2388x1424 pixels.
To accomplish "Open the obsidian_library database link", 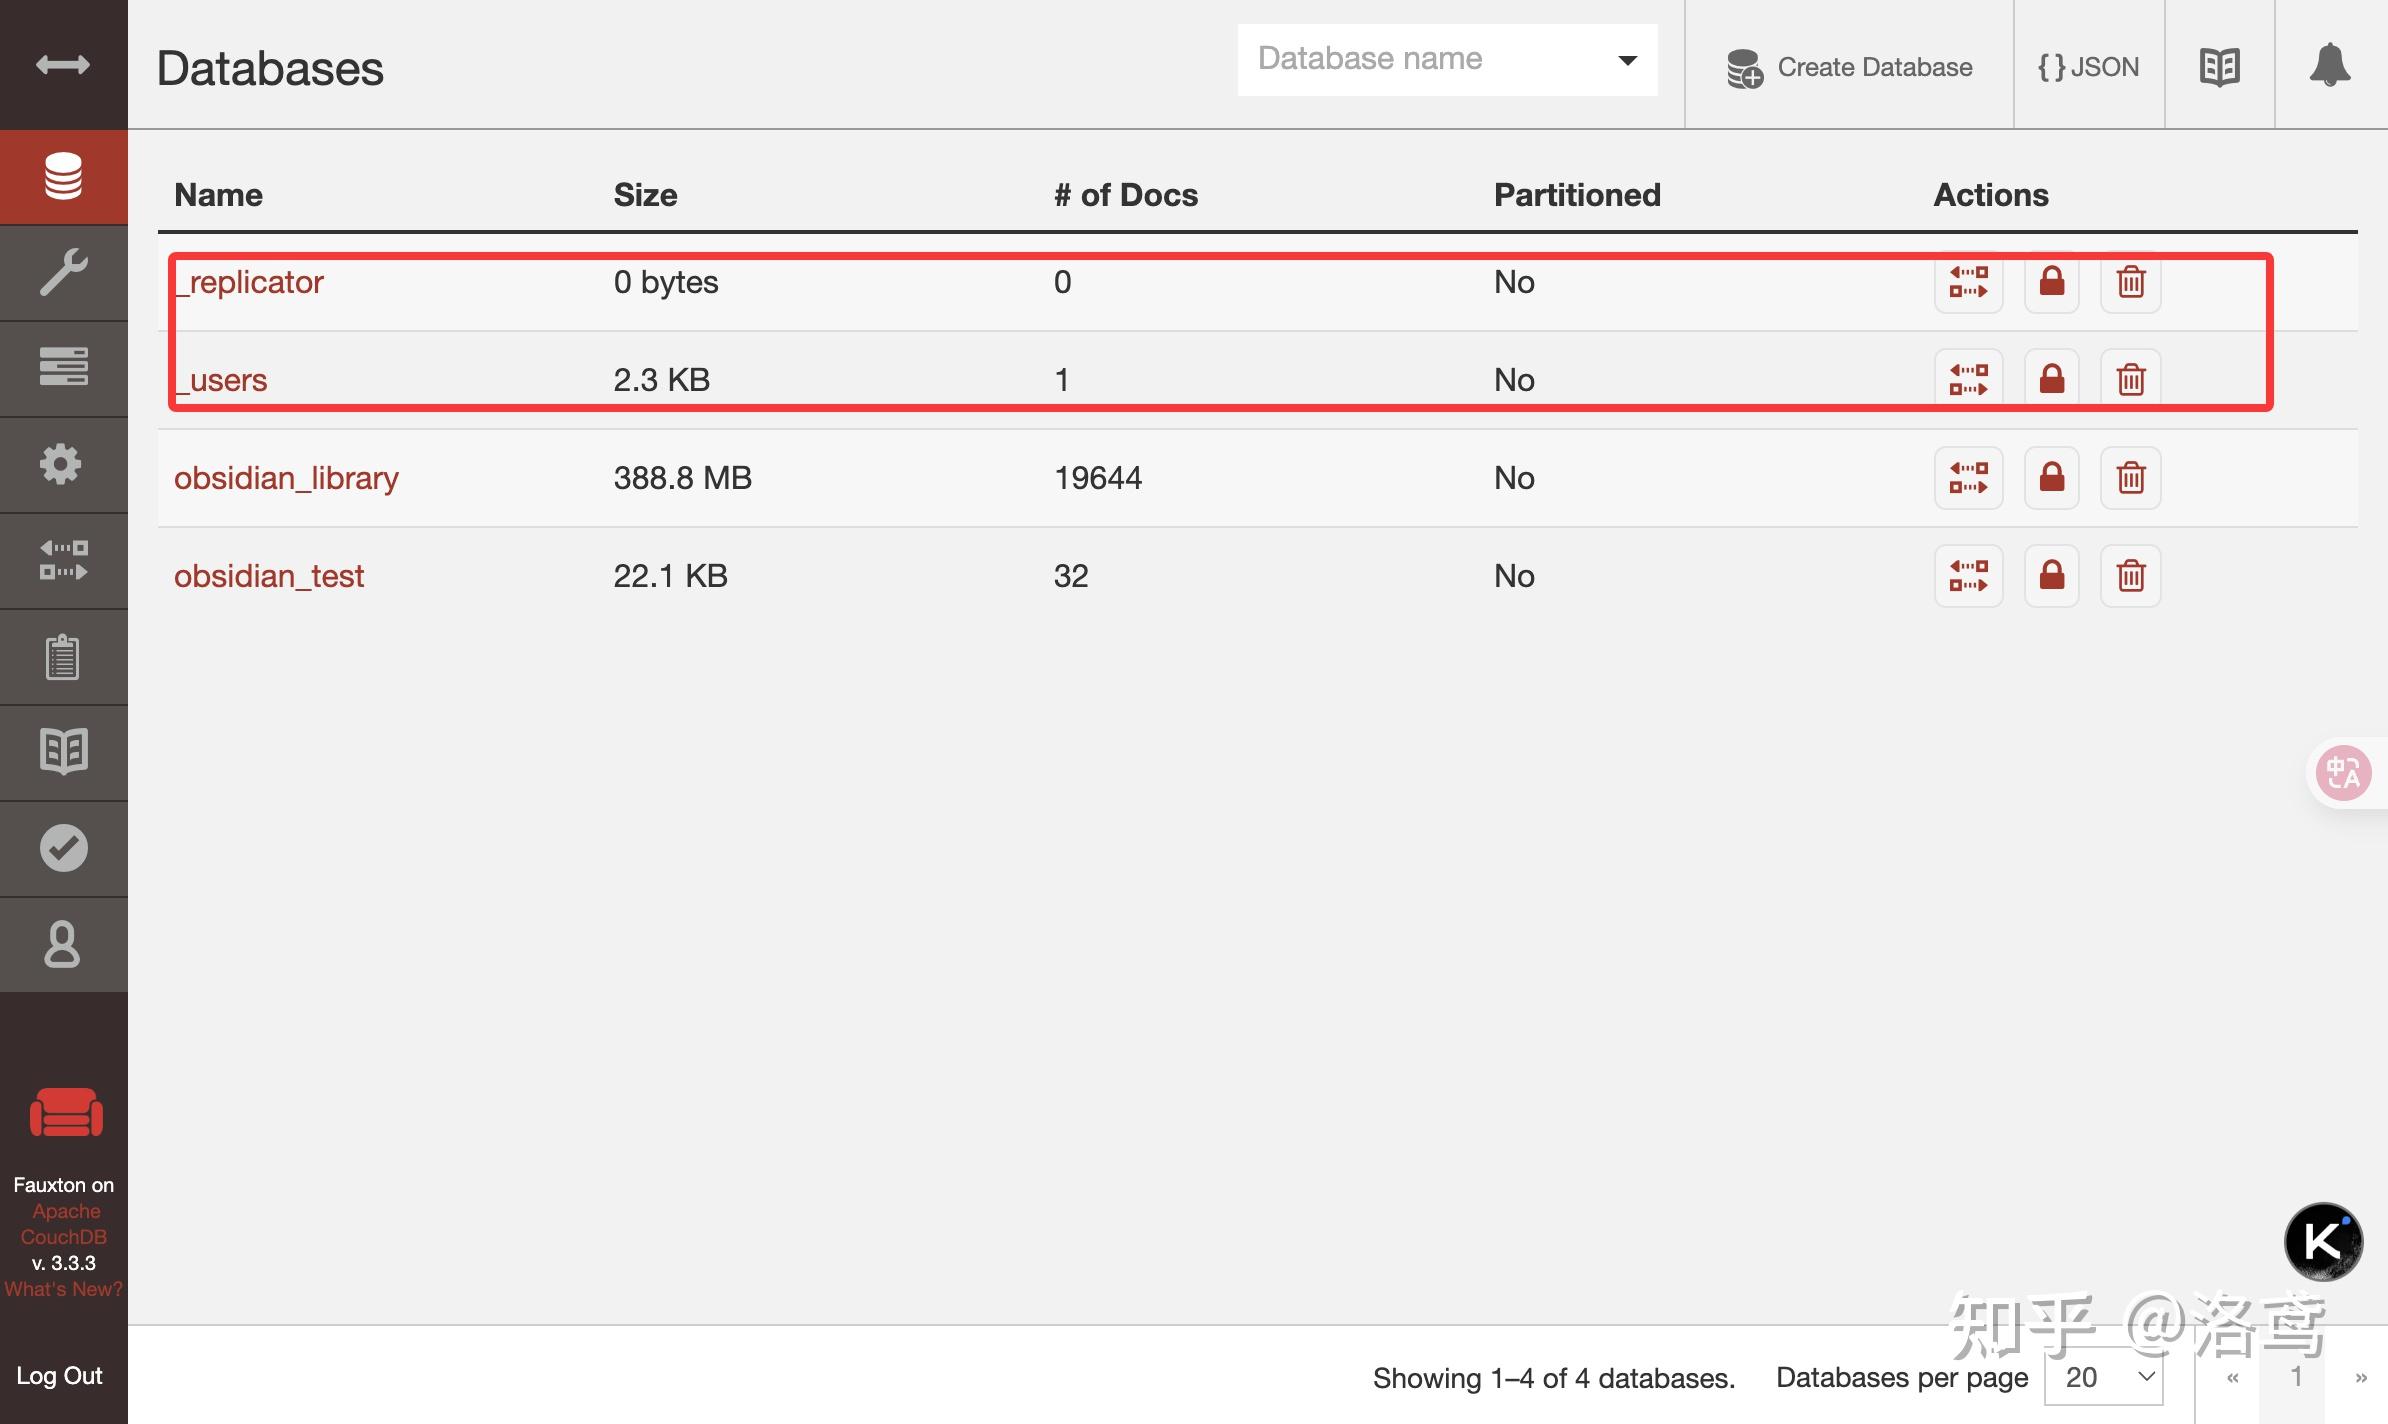I will pyautogui.click(x=286, y=478).
